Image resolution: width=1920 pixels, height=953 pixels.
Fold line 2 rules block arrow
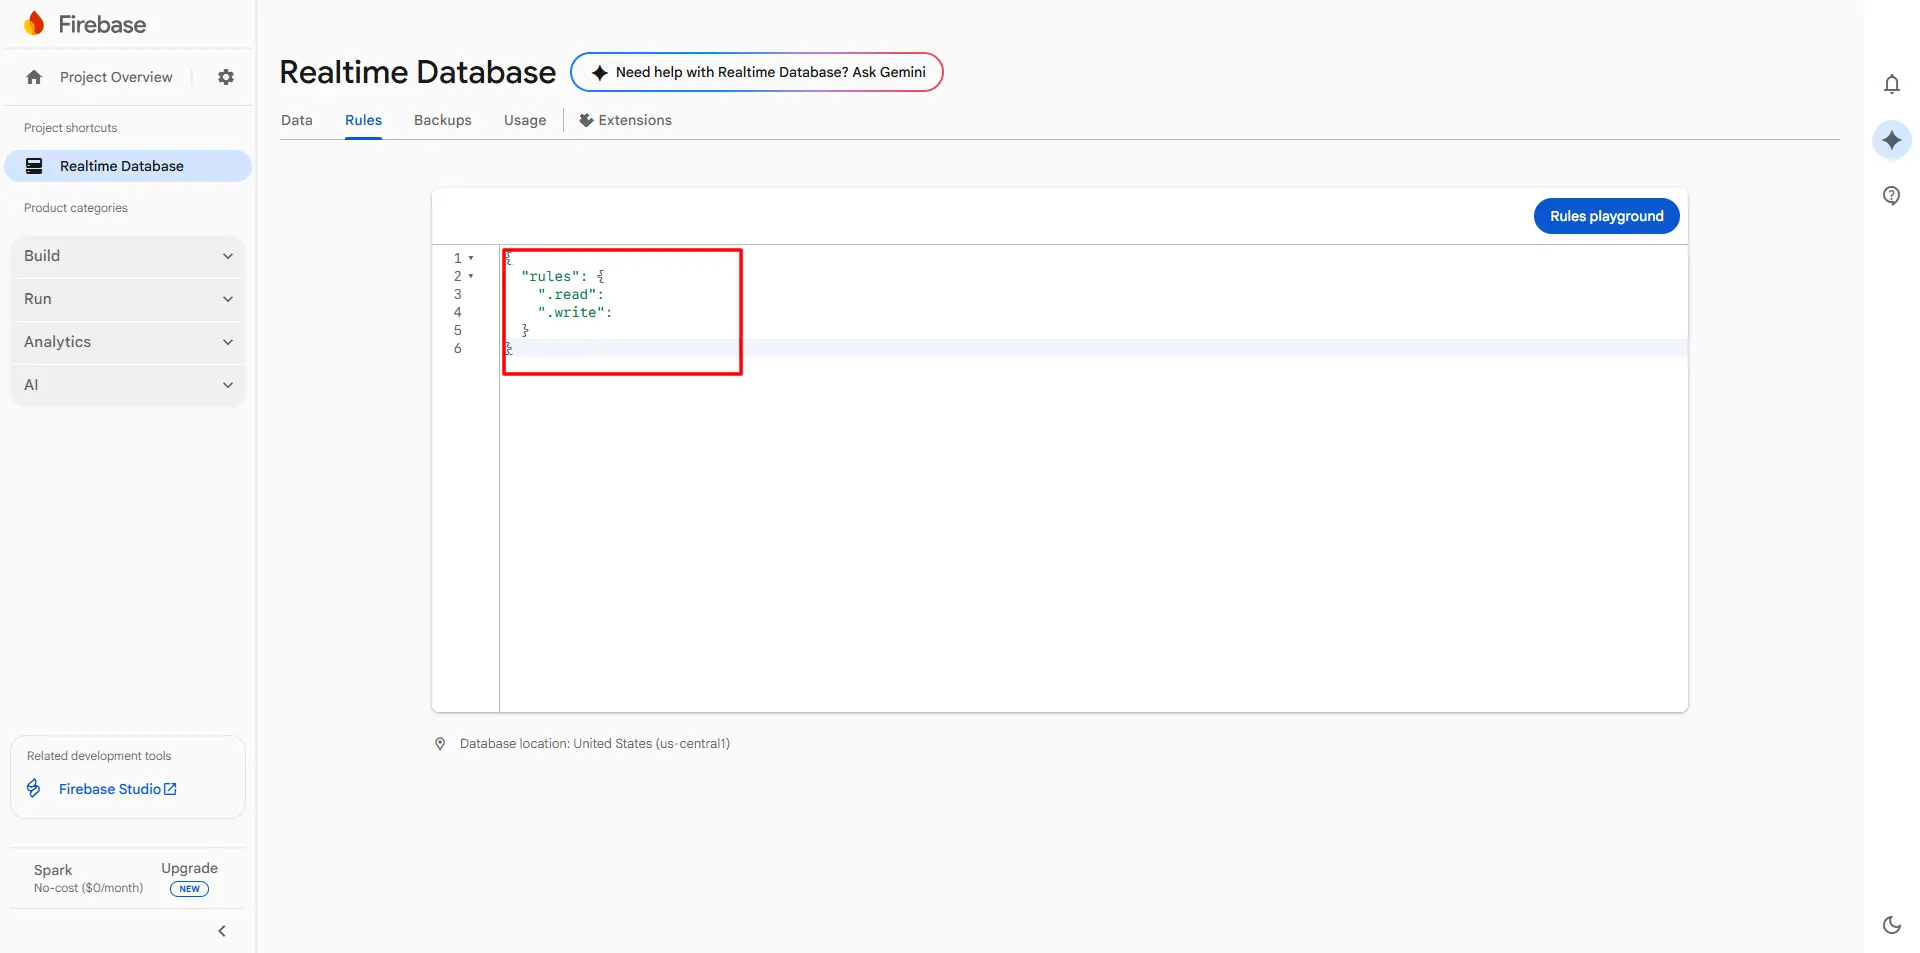tap(471, 276)
